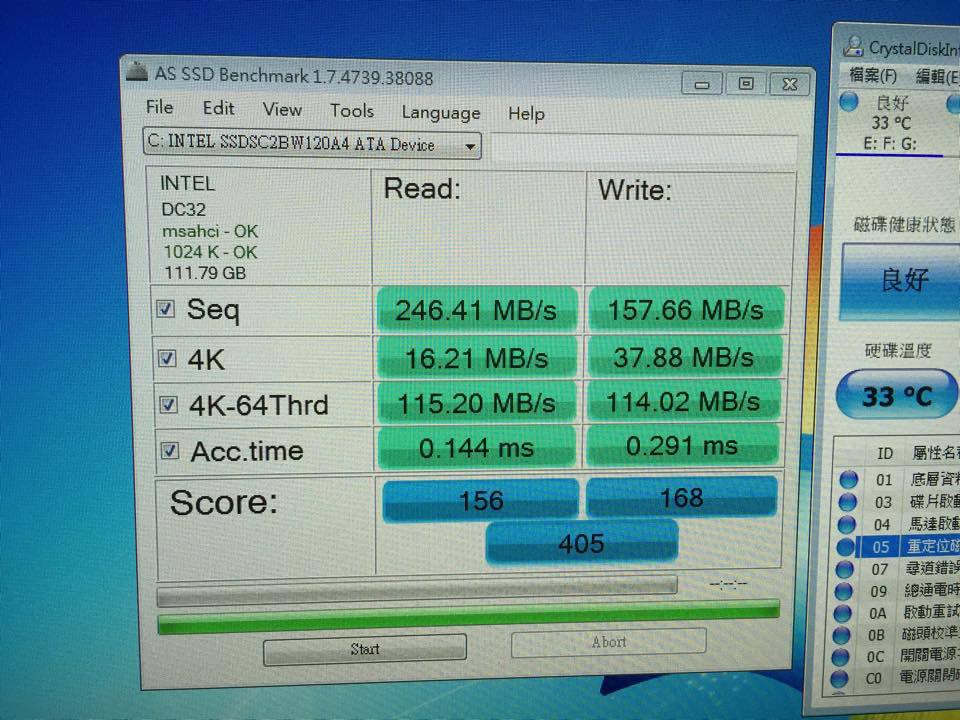Click the 111.79 GB capacity text
Image resolution: width=960 pixels, height=720 pixels.
[x=205, y=272]
